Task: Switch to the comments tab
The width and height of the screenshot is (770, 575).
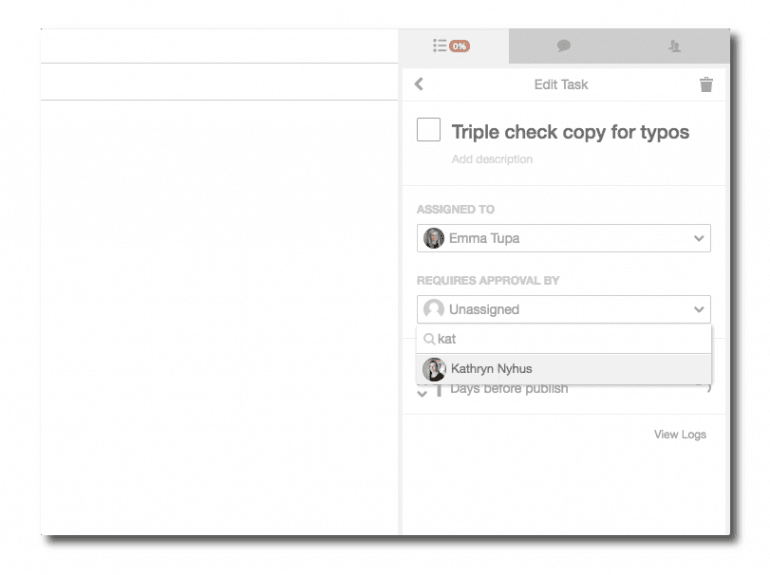Action: tap(564, 46)
